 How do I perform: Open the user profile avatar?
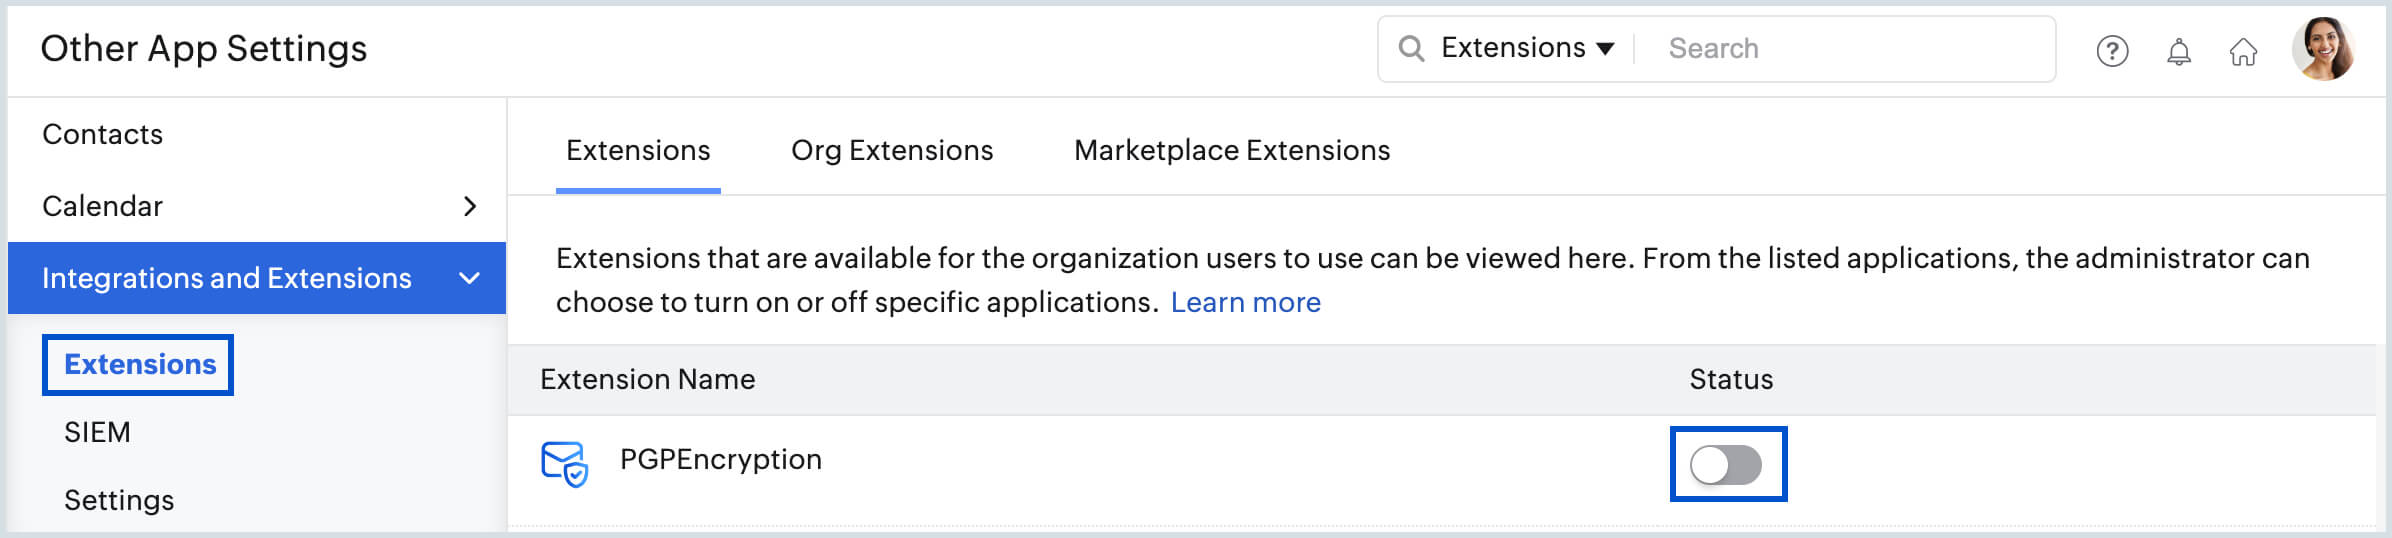2323,49
